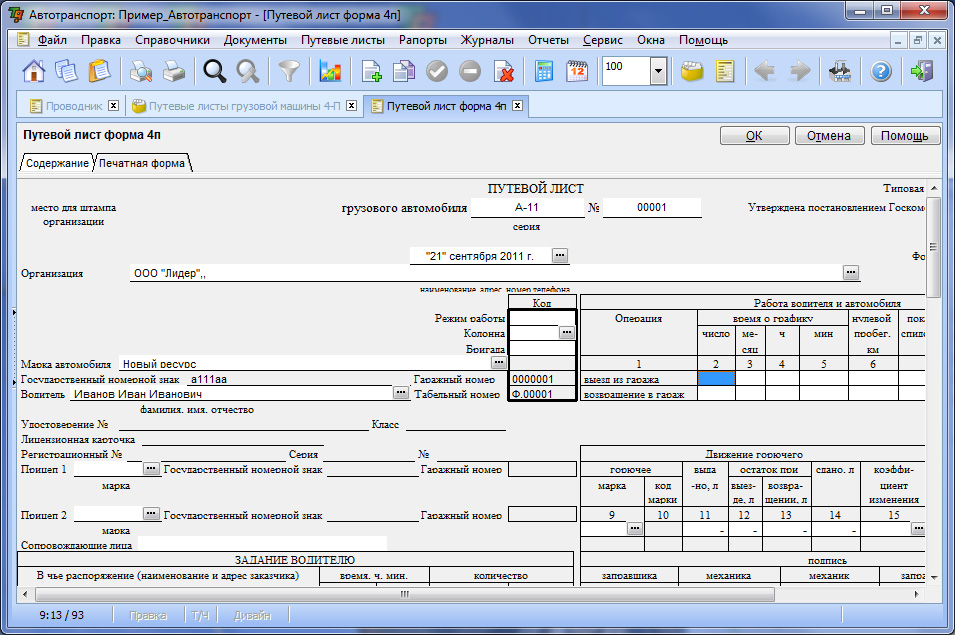Create new document with green plus icon
This screenshot has width=955, height=635.
371,71
